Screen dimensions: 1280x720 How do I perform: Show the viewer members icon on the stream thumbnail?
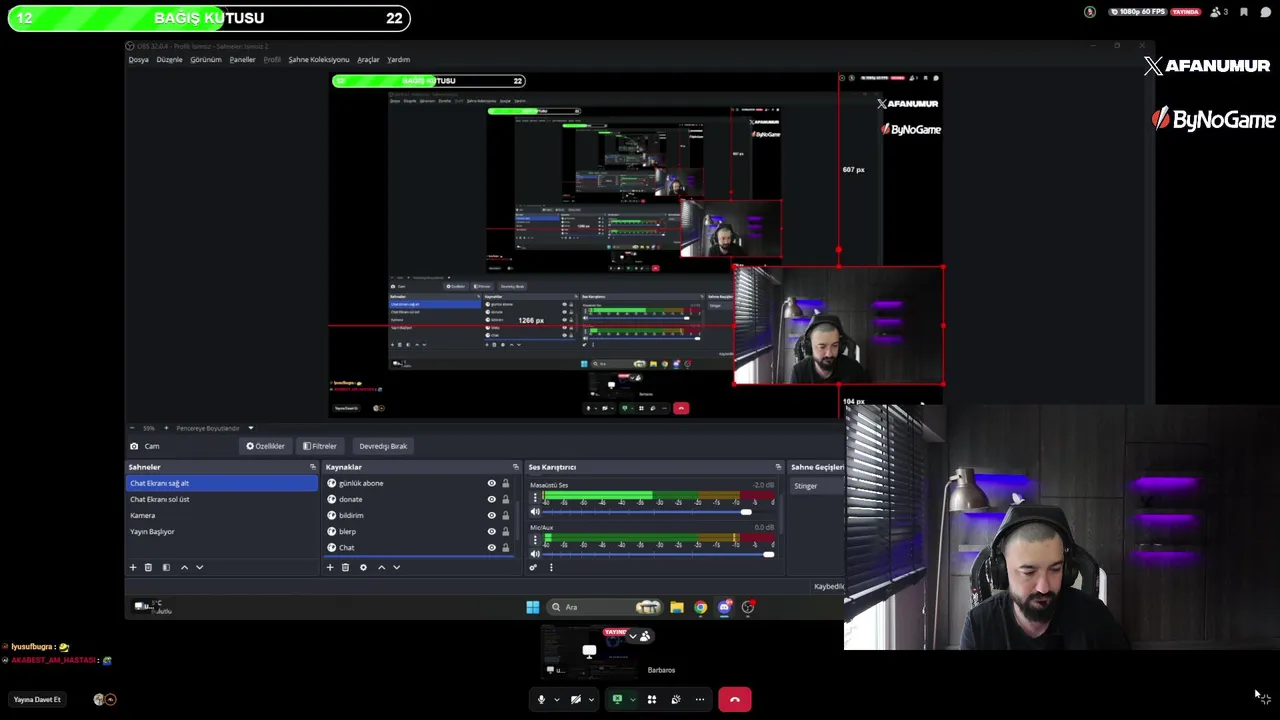coord(645,636)
